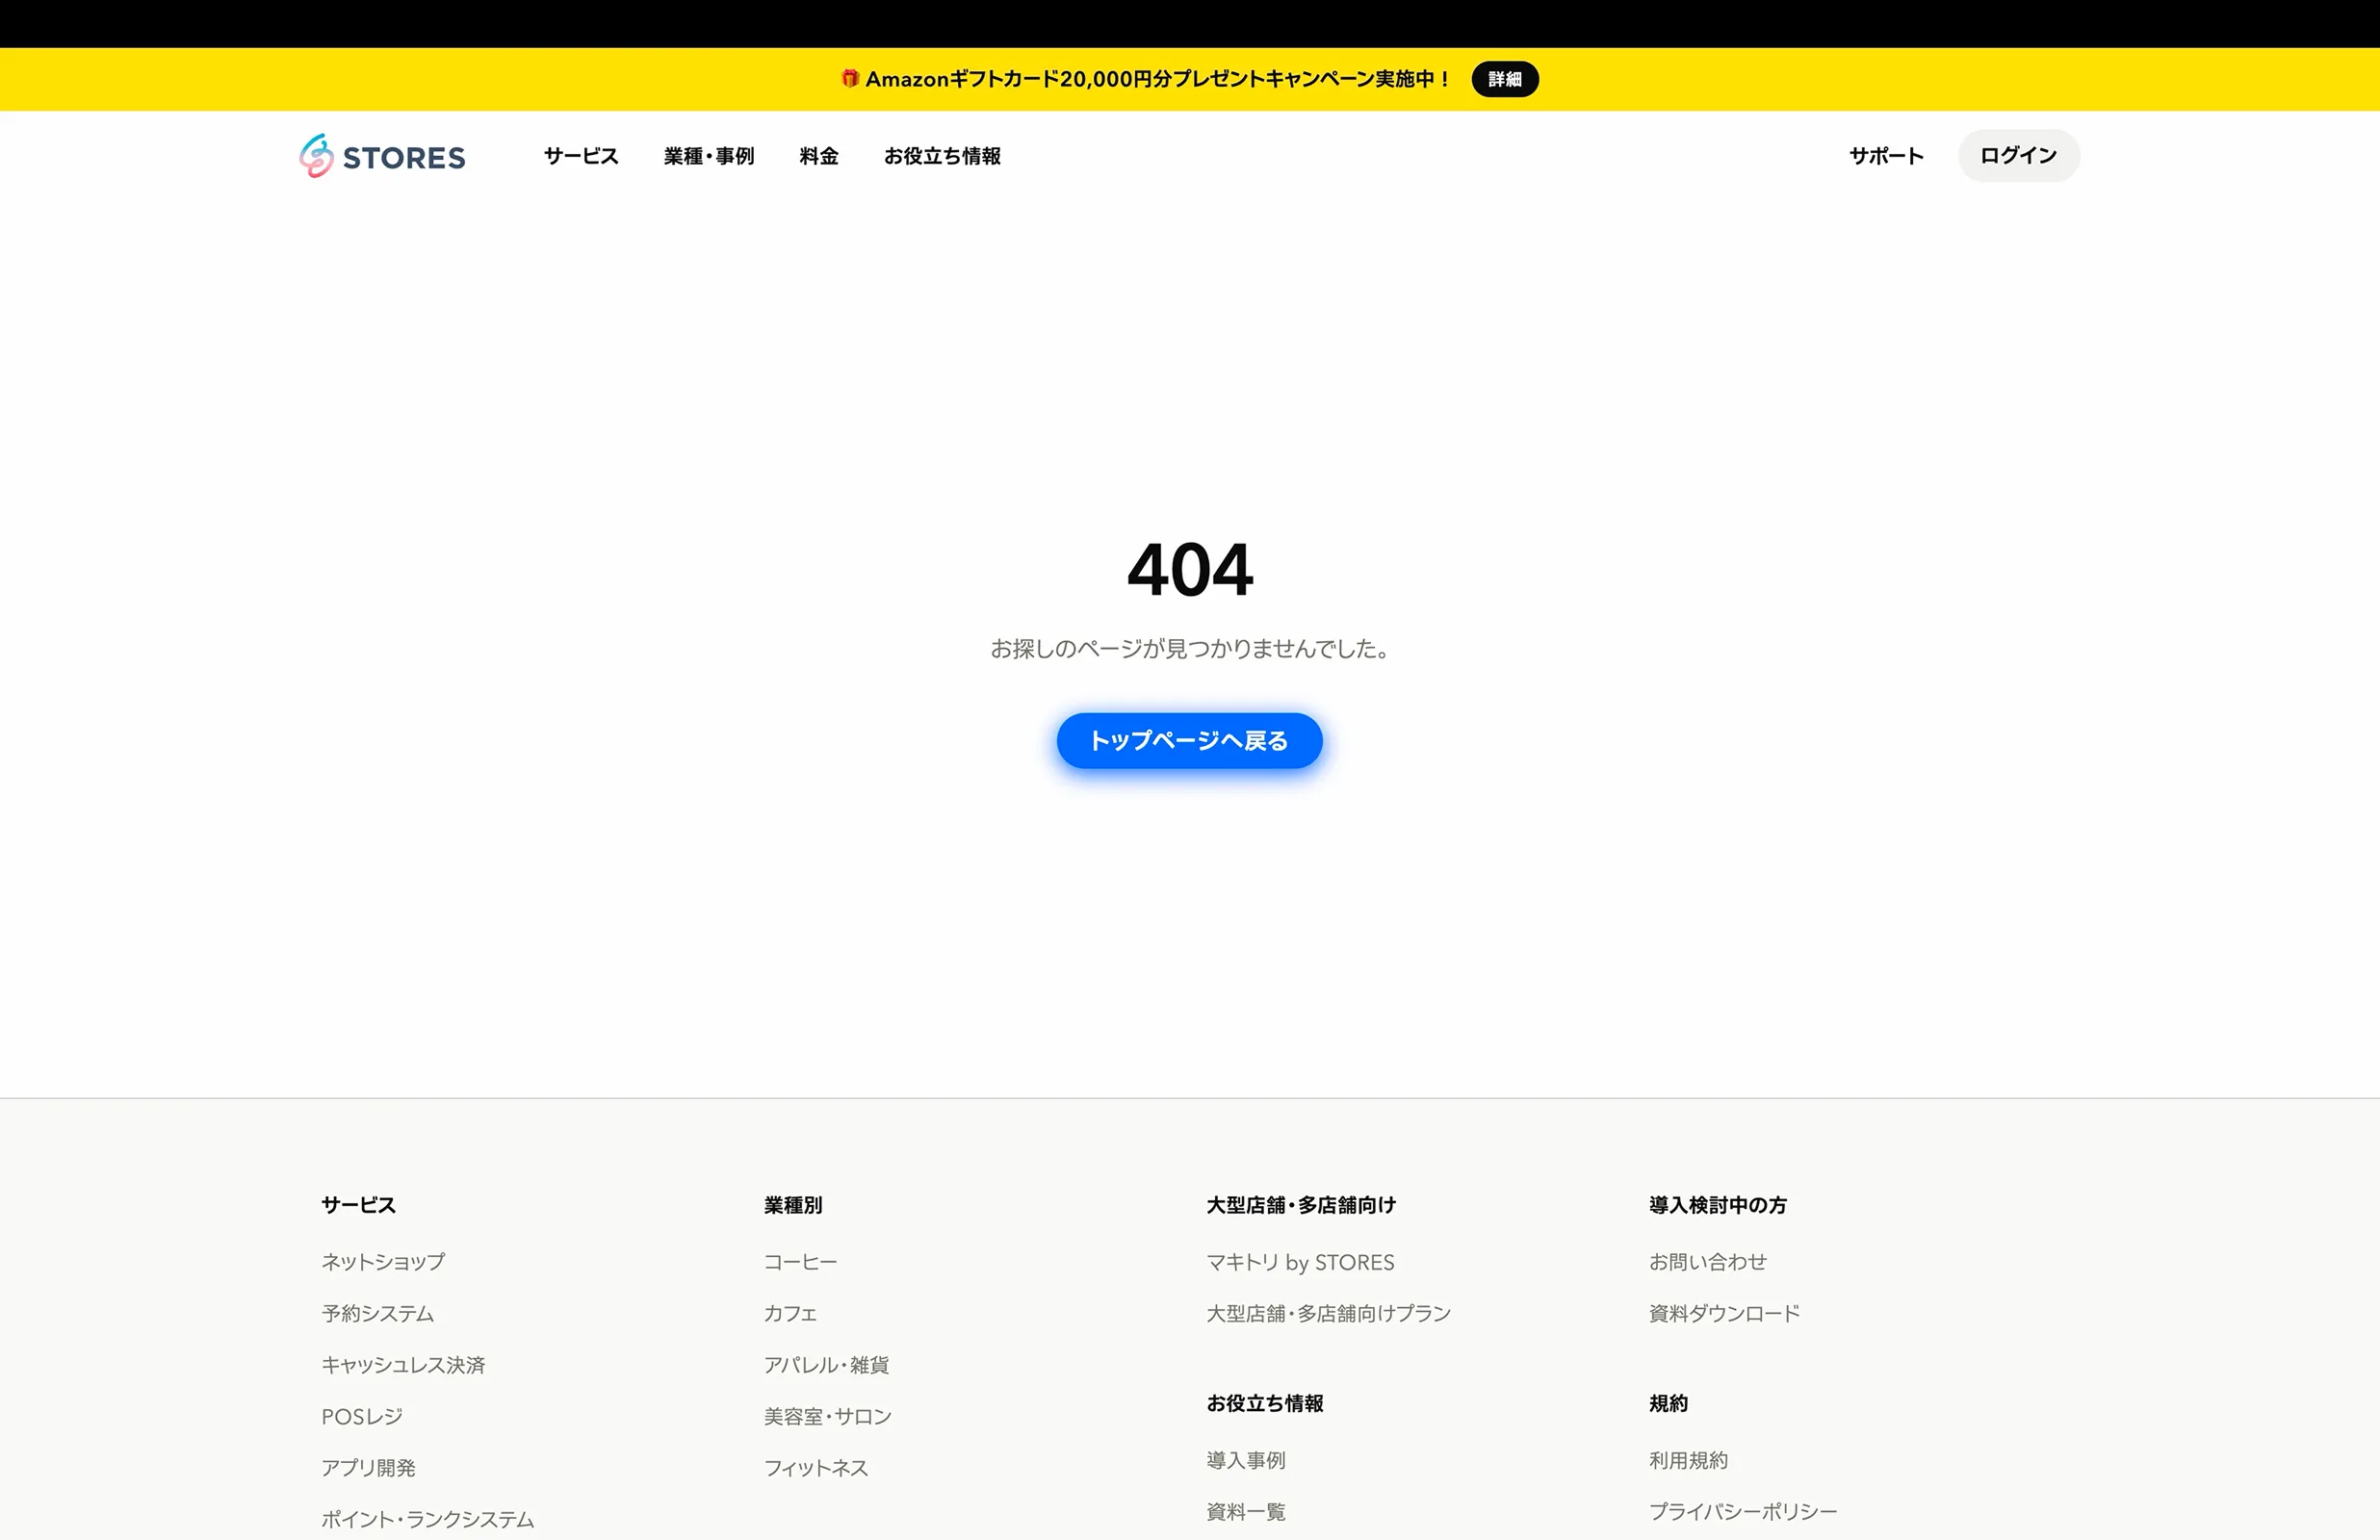Open the お役立ち情報 navigation menu
2380x1540 pixels.
(942, 156)
